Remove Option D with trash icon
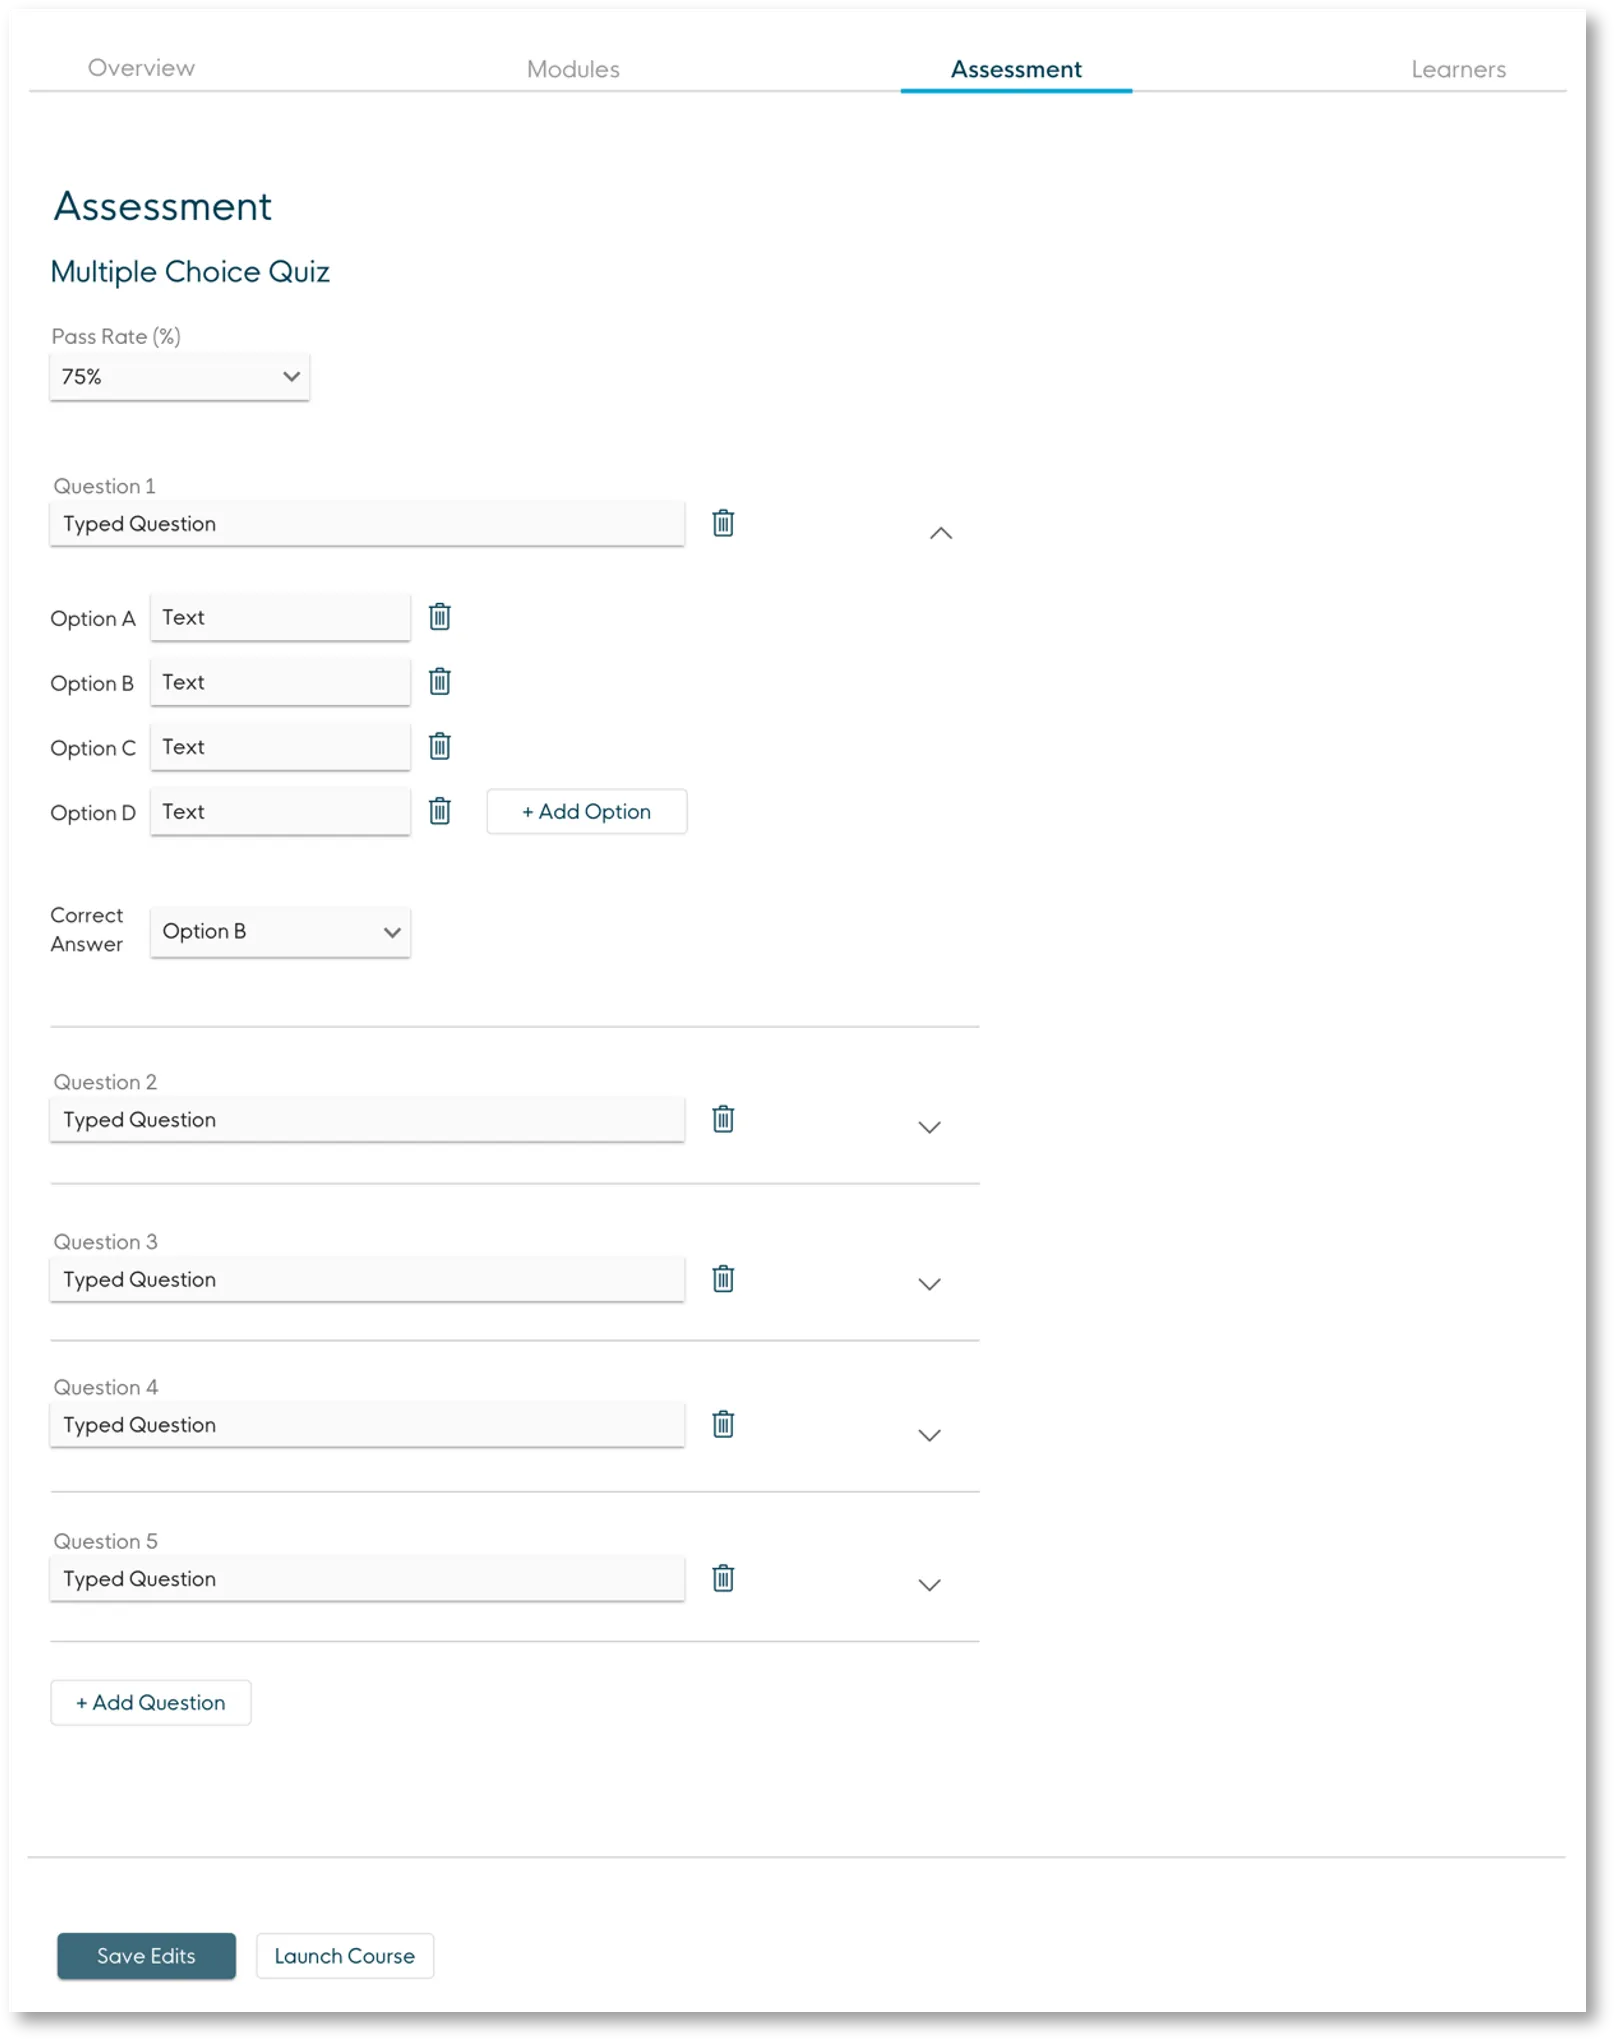Screen dimensions: 1615x2041 click(x=440, y=811)
